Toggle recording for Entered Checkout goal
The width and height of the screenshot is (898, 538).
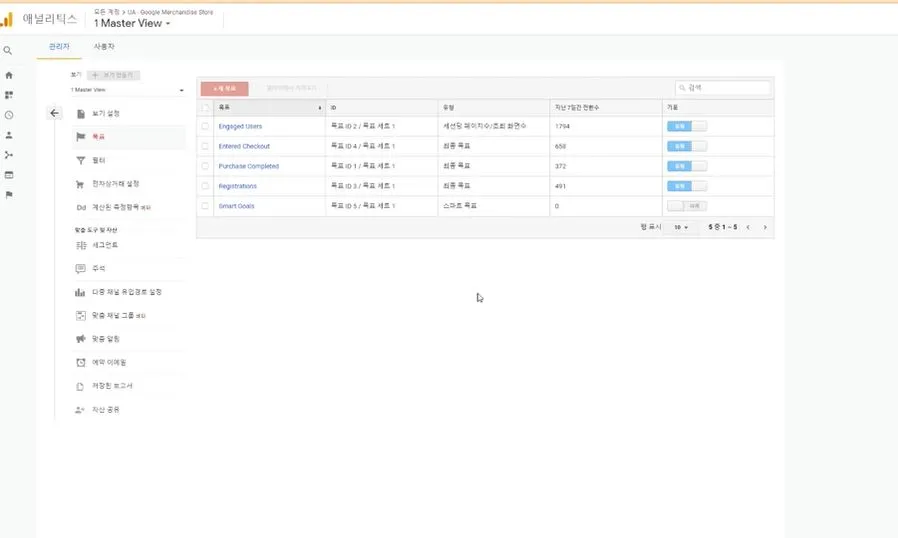[687, 146]
